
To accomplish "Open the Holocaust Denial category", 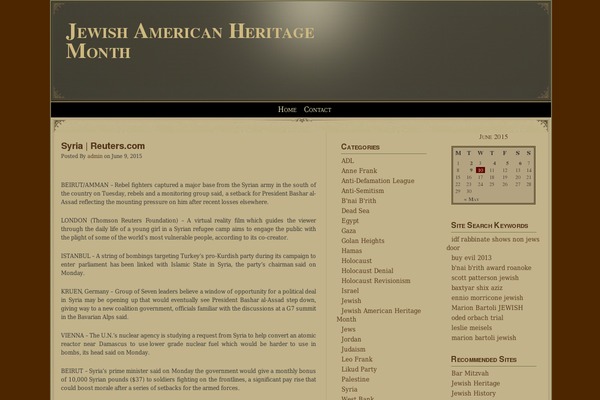I will 367,271.
